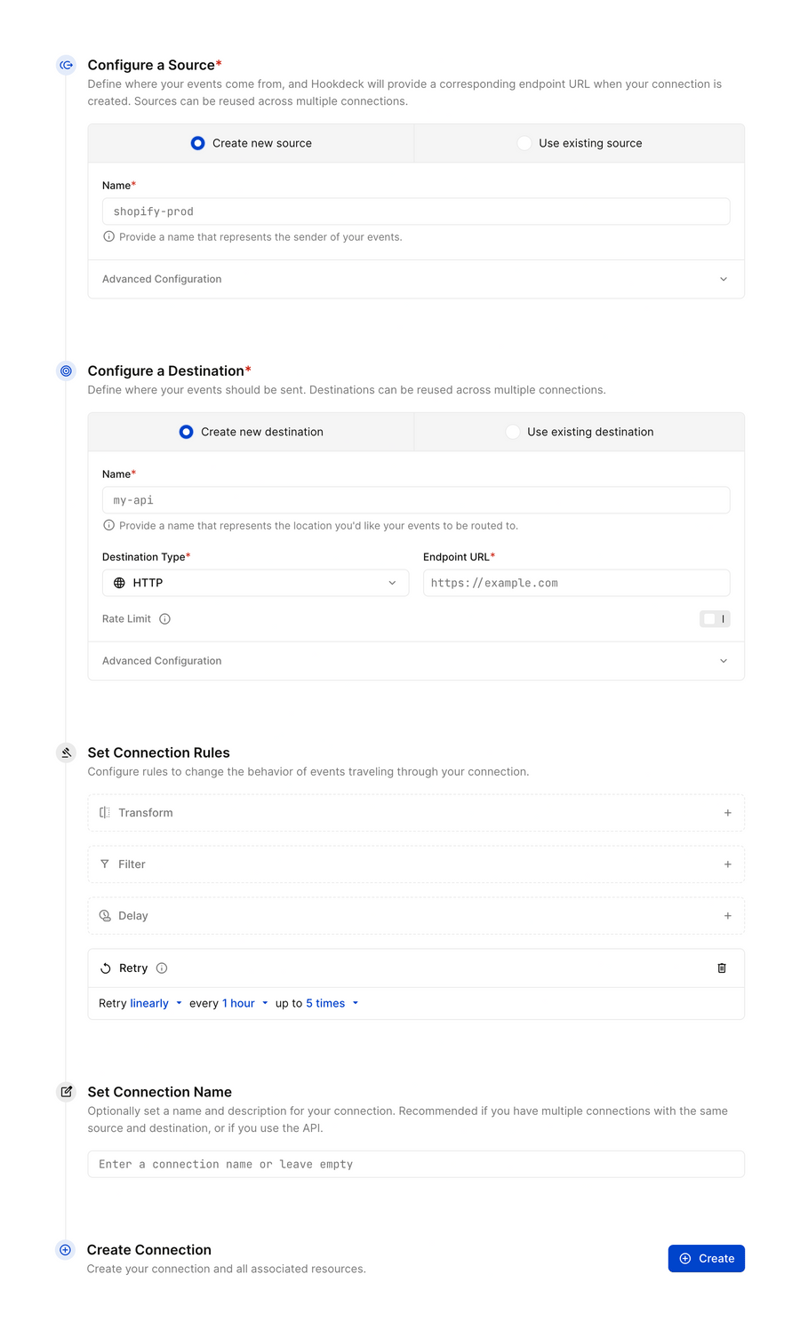Viewport: 800px width, 1330px height.
Task: Add a Delay rule with plus icon
Action: 727,916
